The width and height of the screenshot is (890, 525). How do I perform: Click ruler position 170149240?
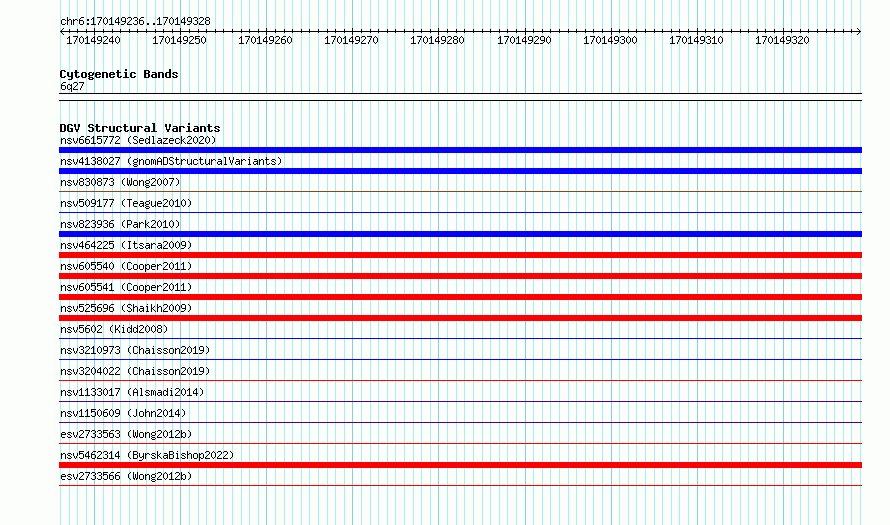94,40
